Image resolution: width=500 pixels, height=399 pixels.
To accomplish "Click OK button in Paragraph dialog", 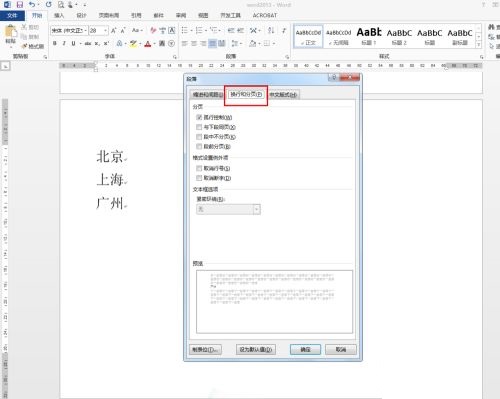I will pos(305,350).
